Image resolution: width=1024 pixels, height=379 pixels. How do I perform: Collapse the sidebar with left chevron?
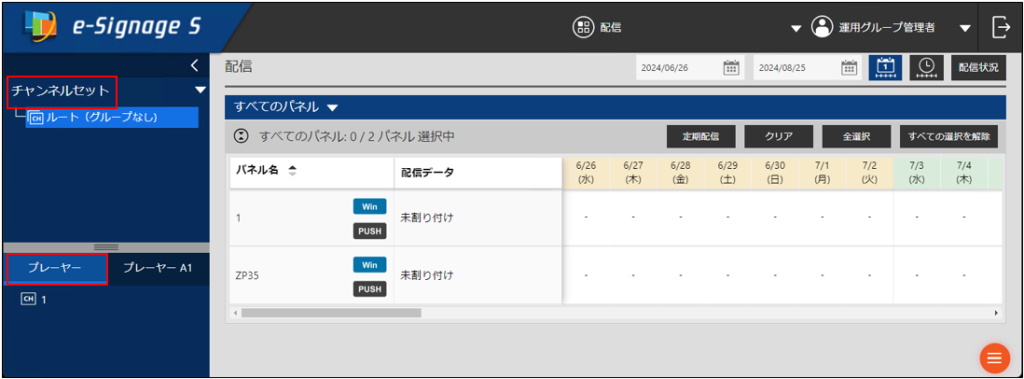click(194, 65)
